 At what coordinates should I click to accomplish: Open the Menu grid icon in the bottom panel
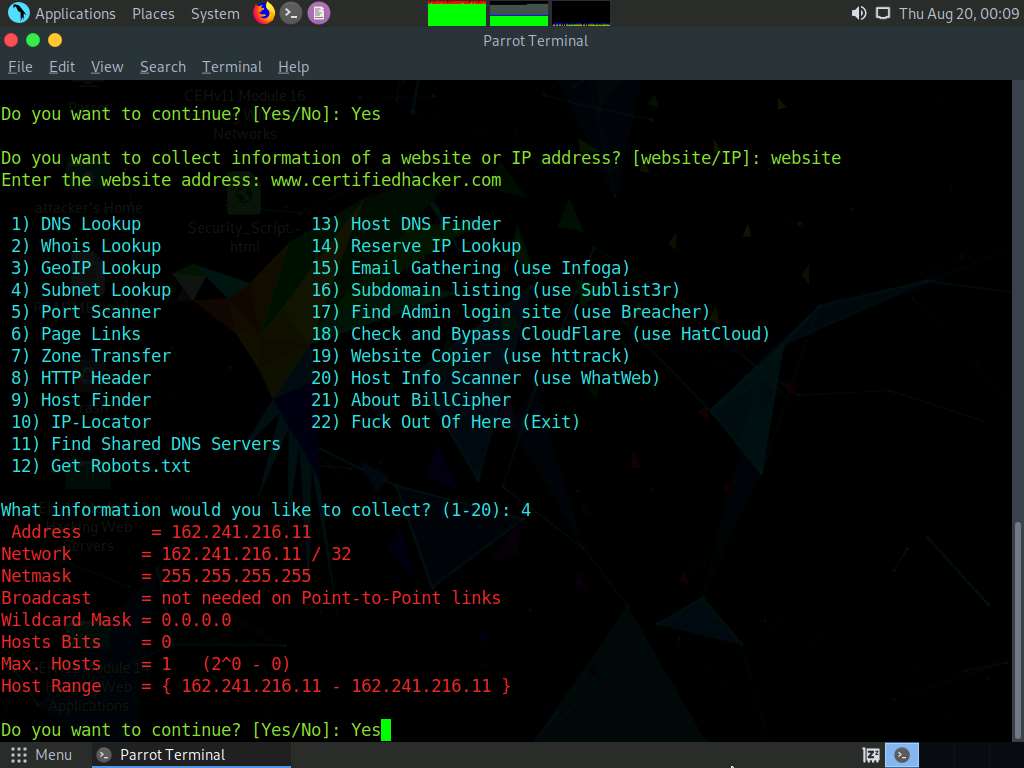pos(18,755)
